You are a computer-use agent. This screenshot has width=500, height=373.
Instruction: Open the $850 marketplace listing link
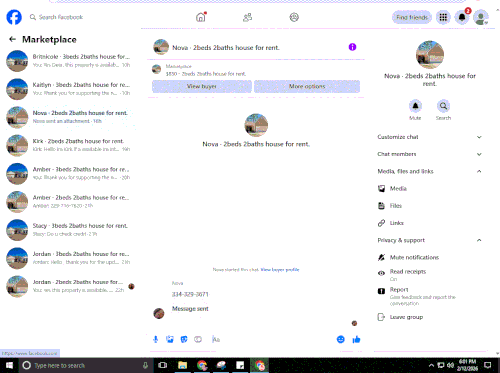tap(206, 74)
